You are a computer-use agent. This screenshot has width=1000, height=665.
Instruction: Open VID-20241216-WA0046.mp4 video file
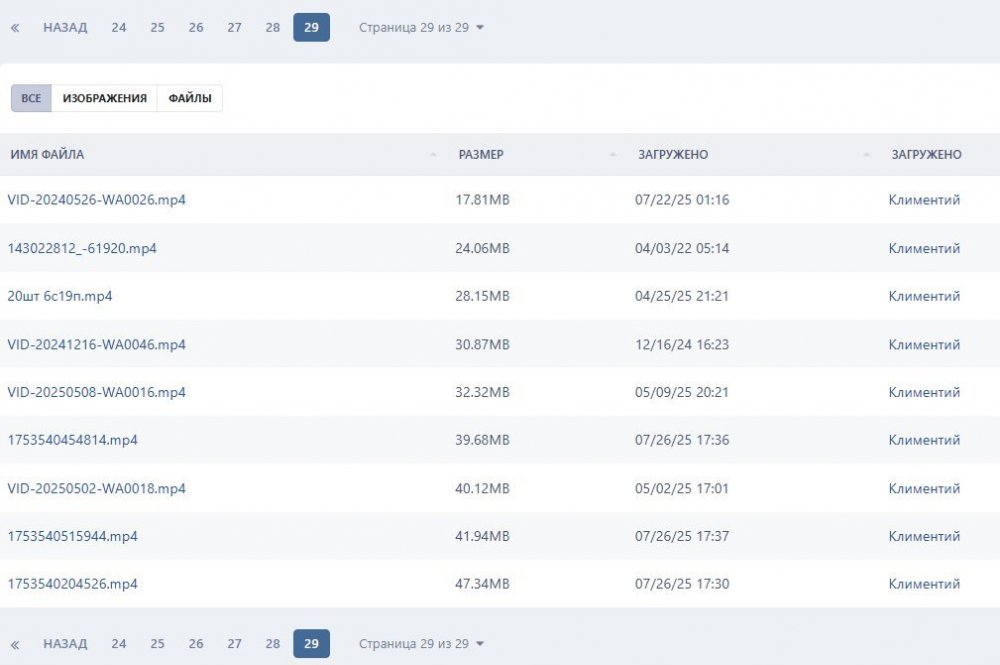tap(97, 344)
